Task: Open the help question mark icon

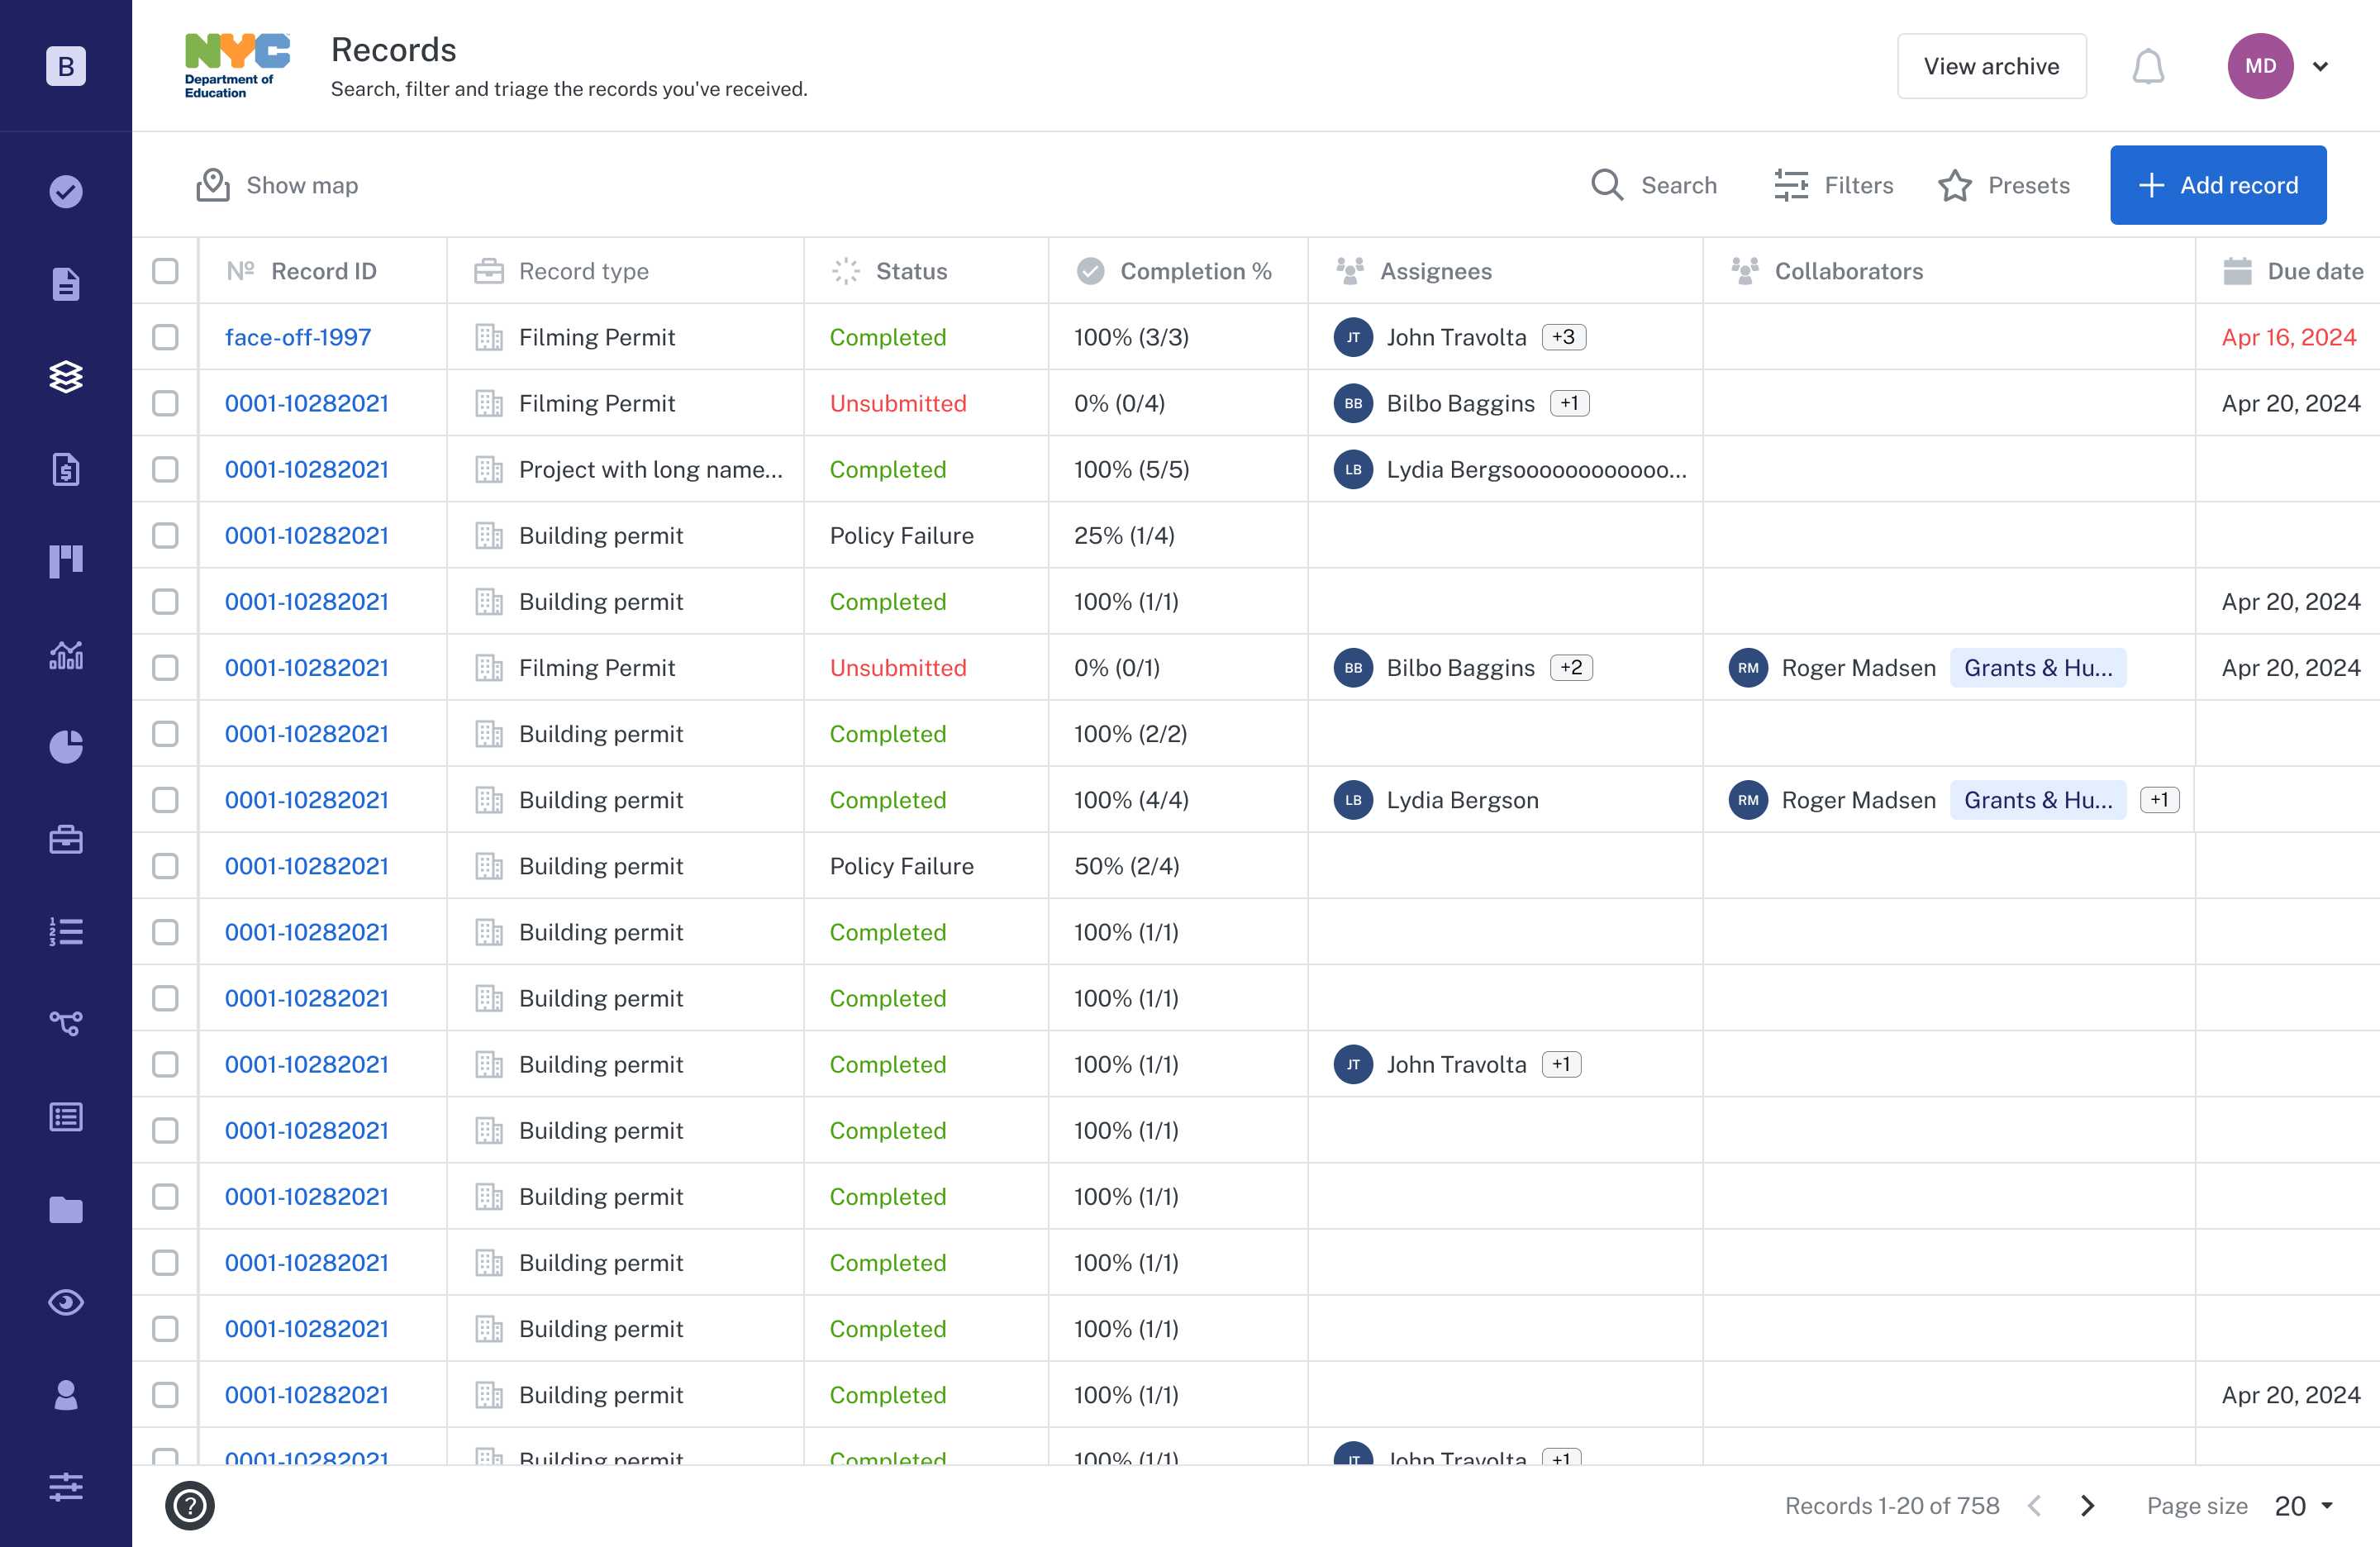Action: (x=190, y=1505)
